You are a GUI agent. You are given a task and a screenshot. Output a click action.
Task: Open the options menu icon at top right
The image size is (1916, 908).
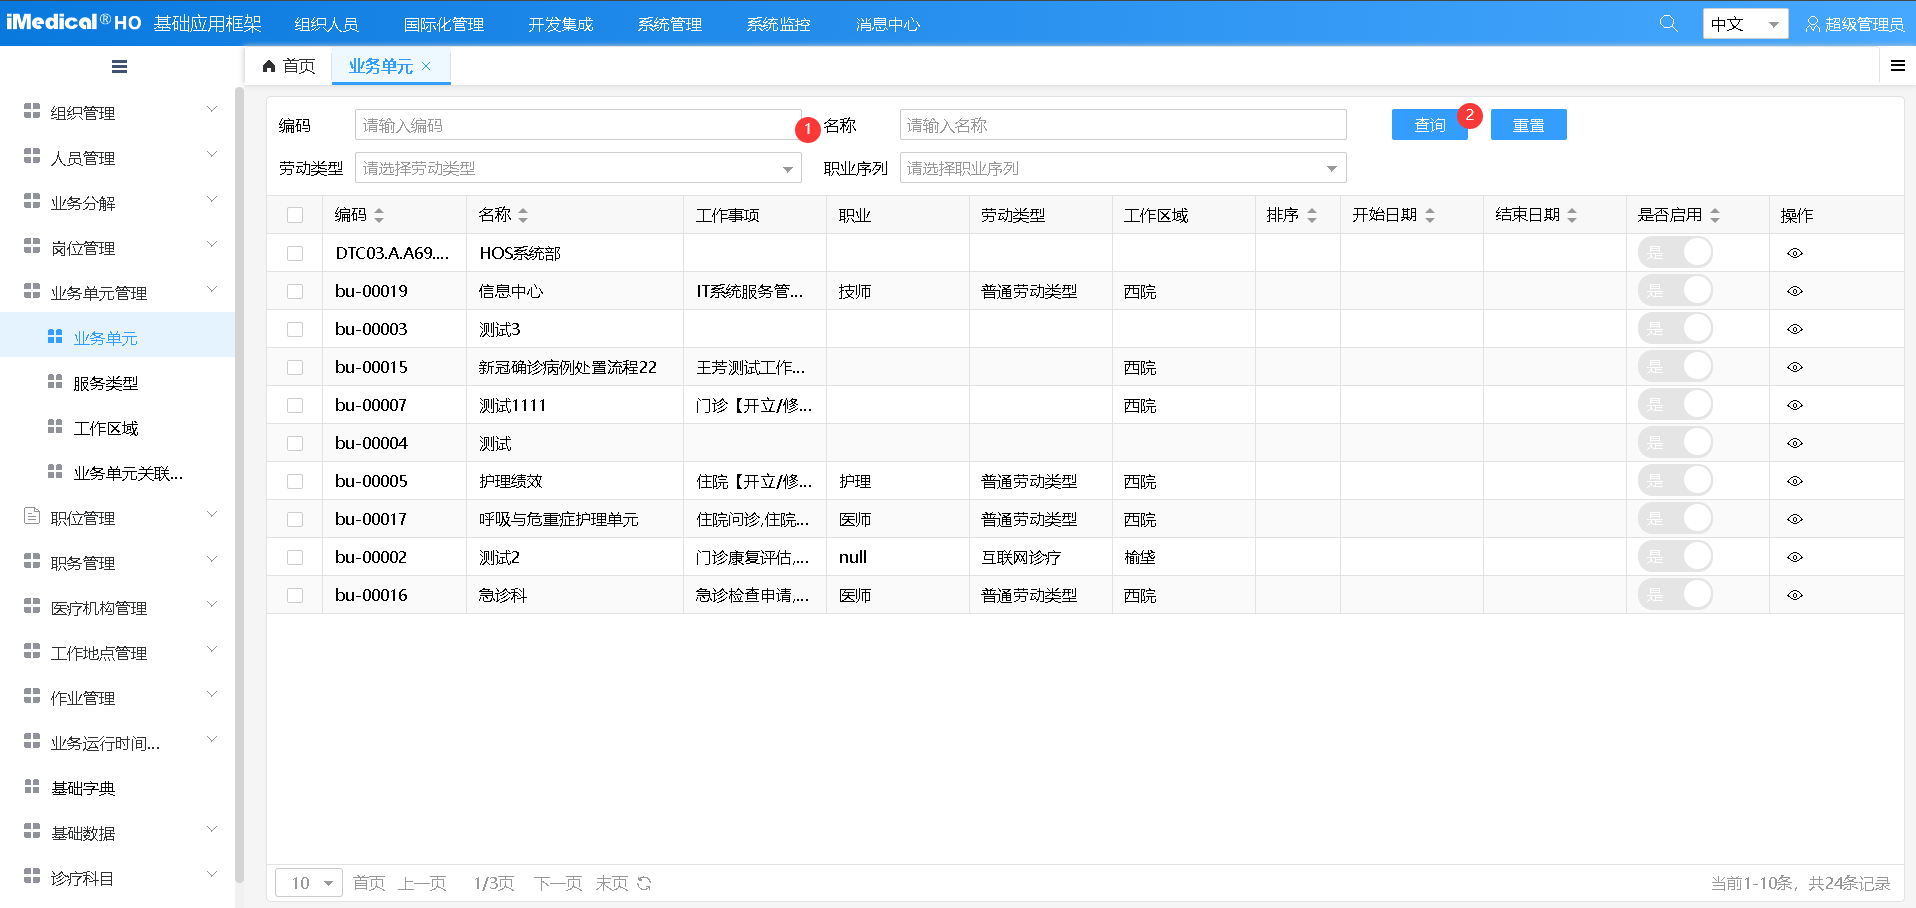(1897, 65)
